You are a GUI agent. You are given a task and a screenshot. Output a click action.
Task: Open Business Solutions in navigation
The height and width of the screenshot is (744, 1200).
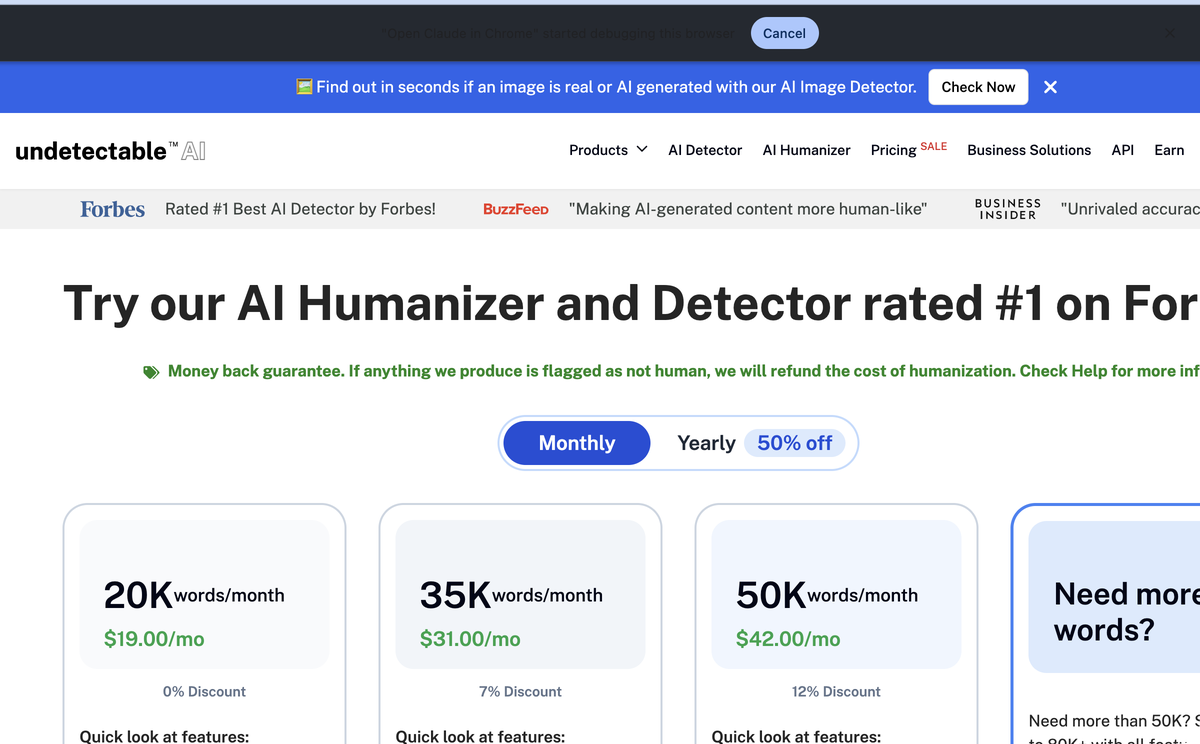1029,150
